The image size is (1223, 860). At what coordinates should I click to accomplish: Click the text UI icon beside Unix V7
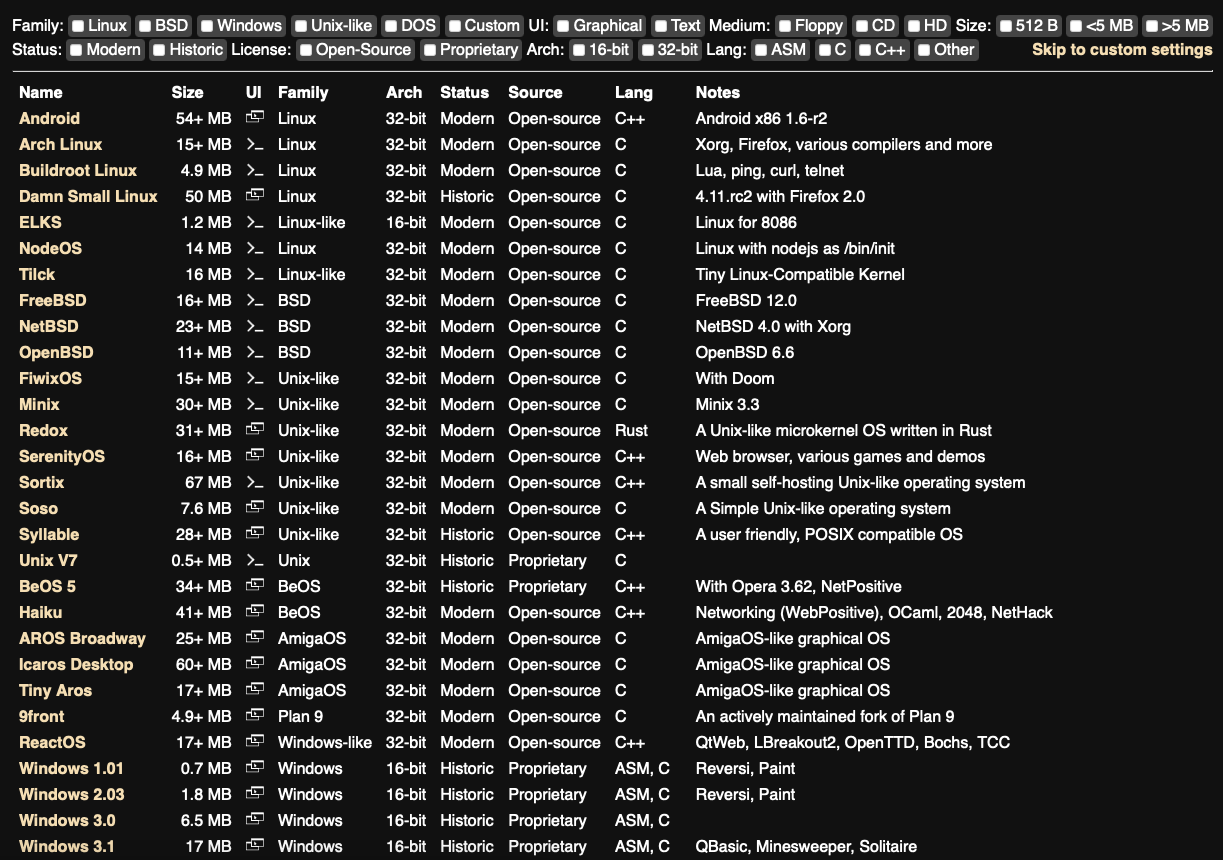coord(255,560)
